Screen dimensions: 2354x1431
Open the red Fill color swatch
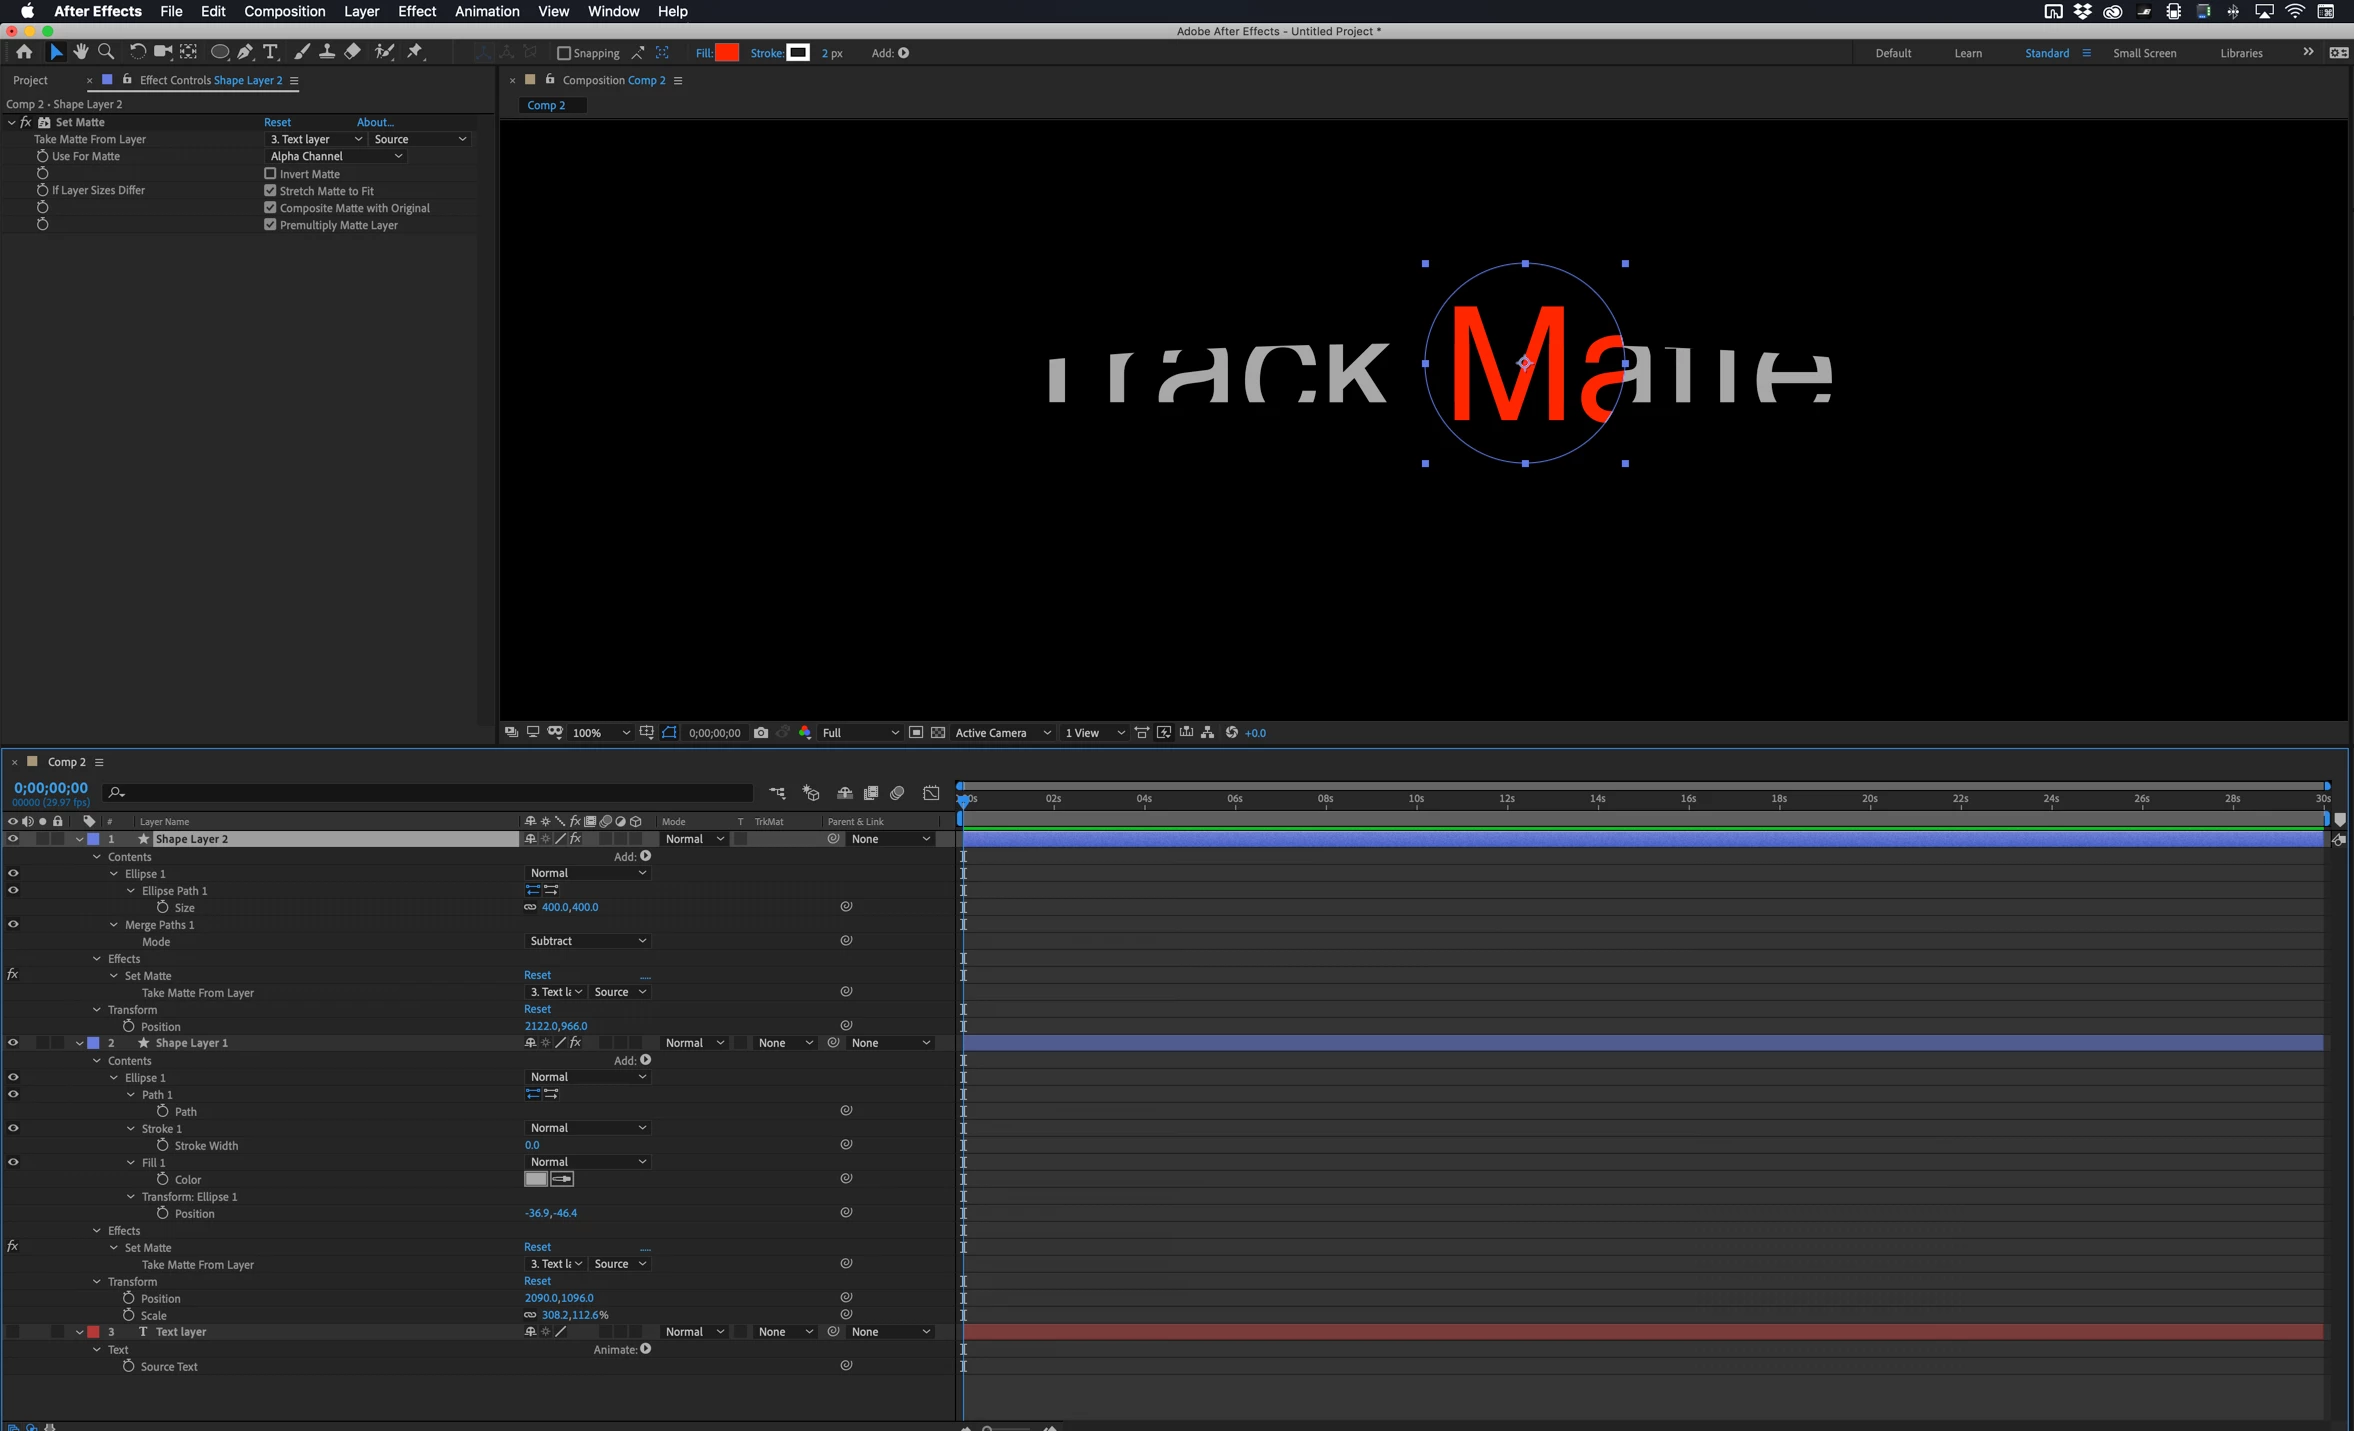pyautogui.click(x=727, y=53)
